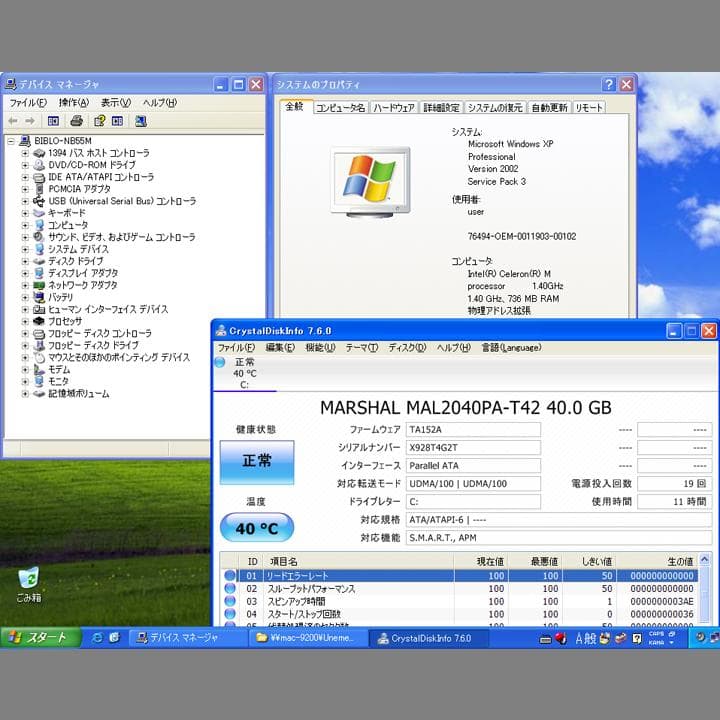Click the 生の値 column header
Viewport: 720px width, 720px height.
pyautogui.click(x=657, y=561)
